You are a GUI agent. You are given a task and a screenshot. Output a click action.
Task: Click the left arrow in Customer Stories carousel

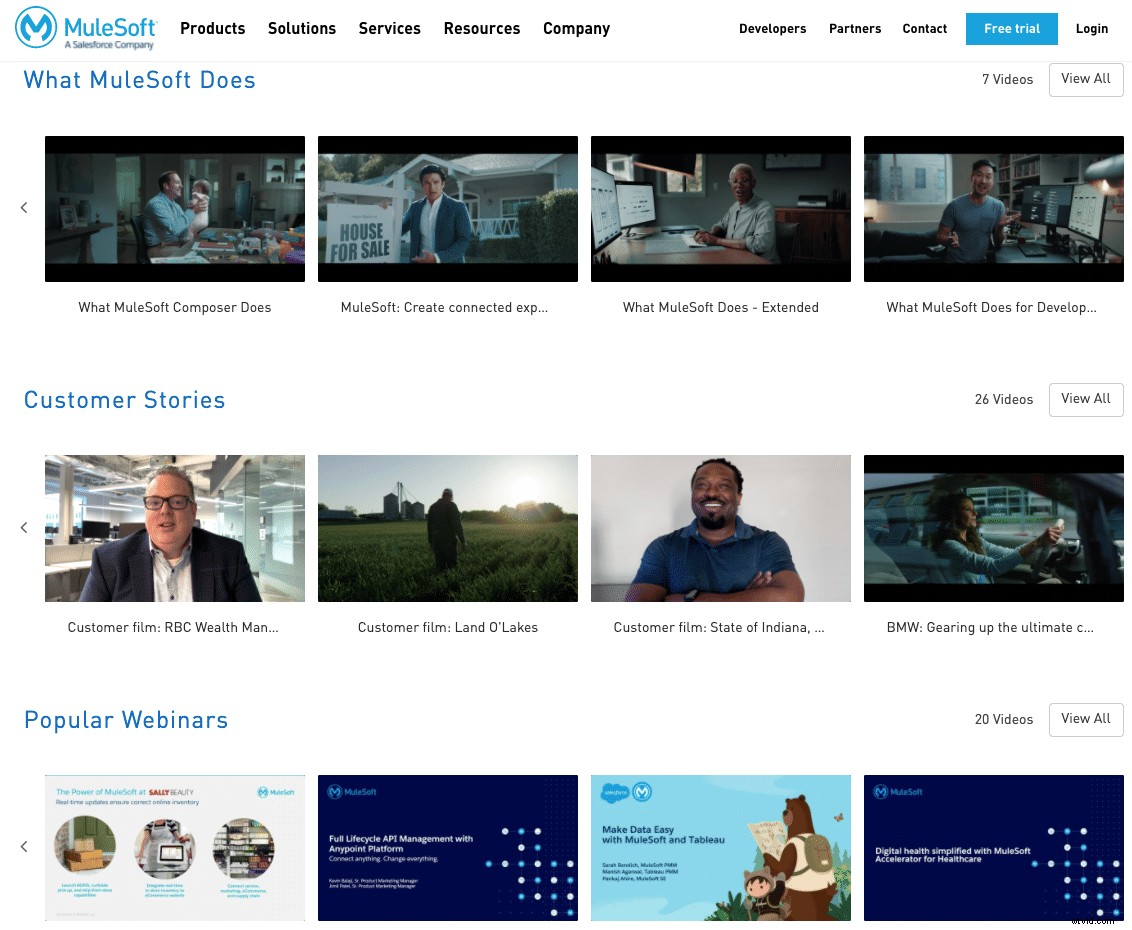tap(24, 528)
